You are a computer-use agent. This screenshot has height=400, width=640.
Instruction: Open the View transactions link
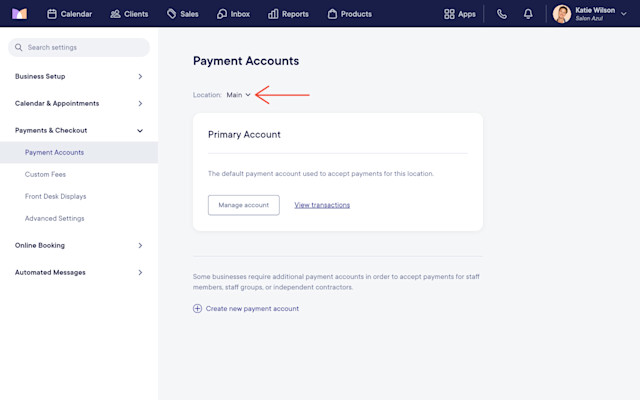tap(322, 205)
